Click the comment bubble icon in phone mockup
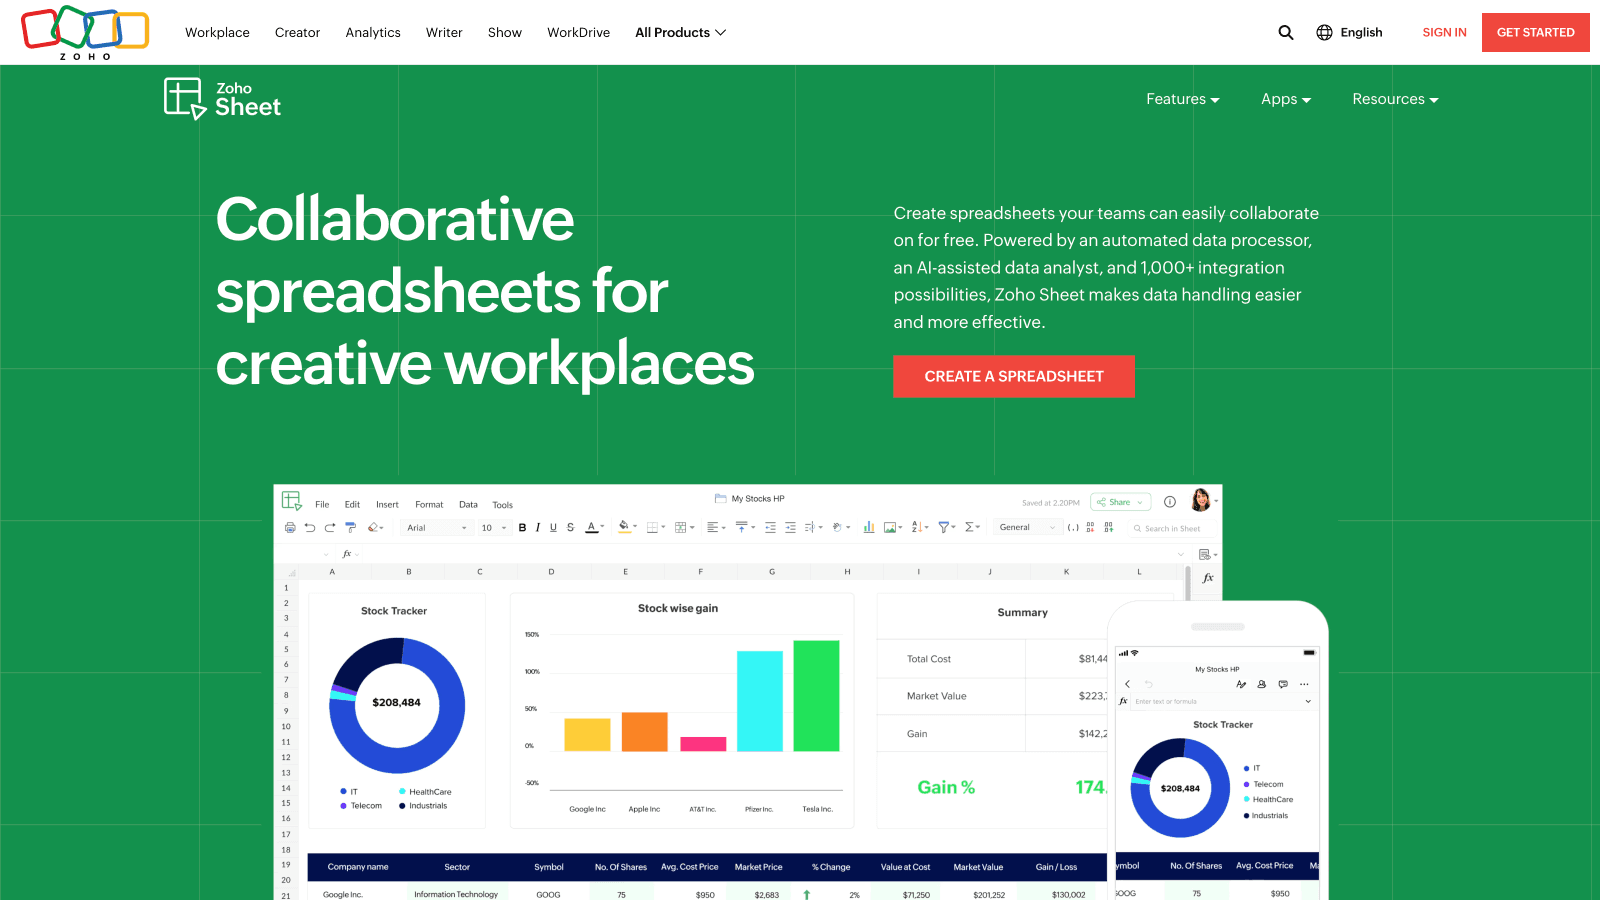The width and height of the screenshot is (1600, 900). click(1283, 684)
